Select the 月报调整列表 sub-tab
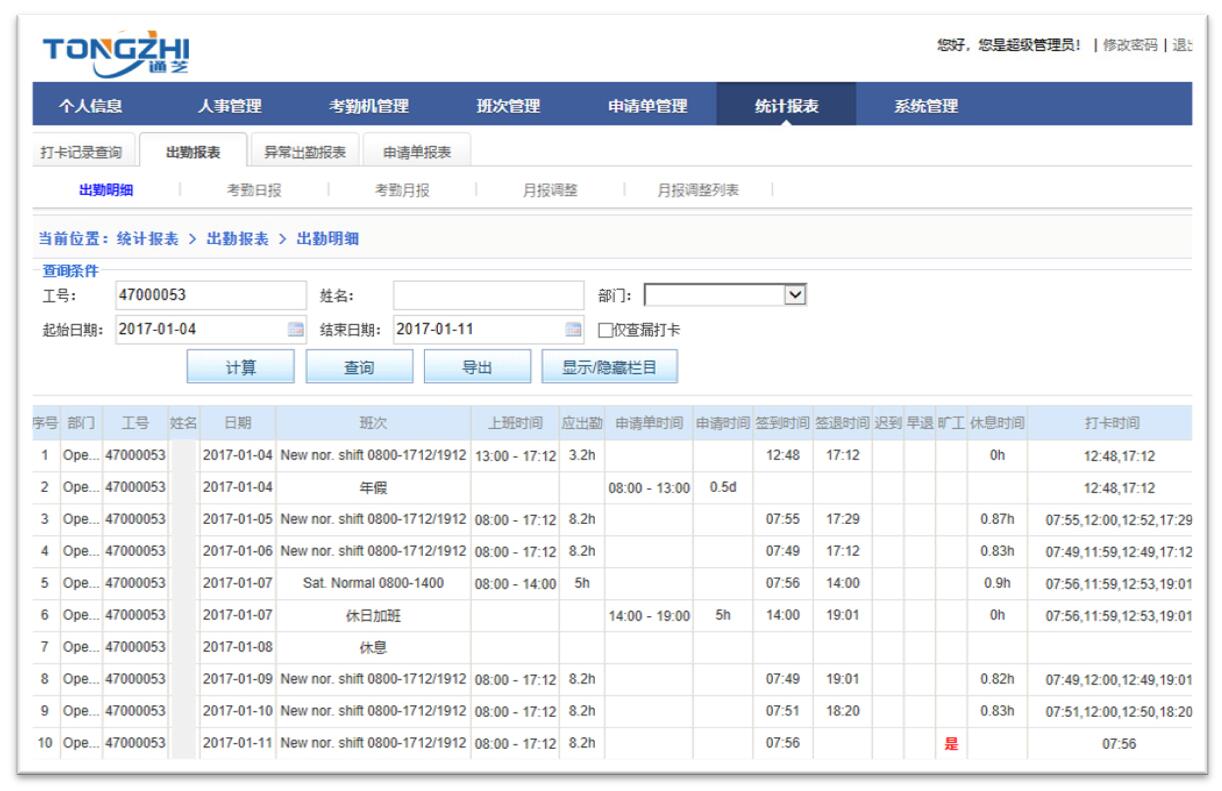 click(698, 190)
